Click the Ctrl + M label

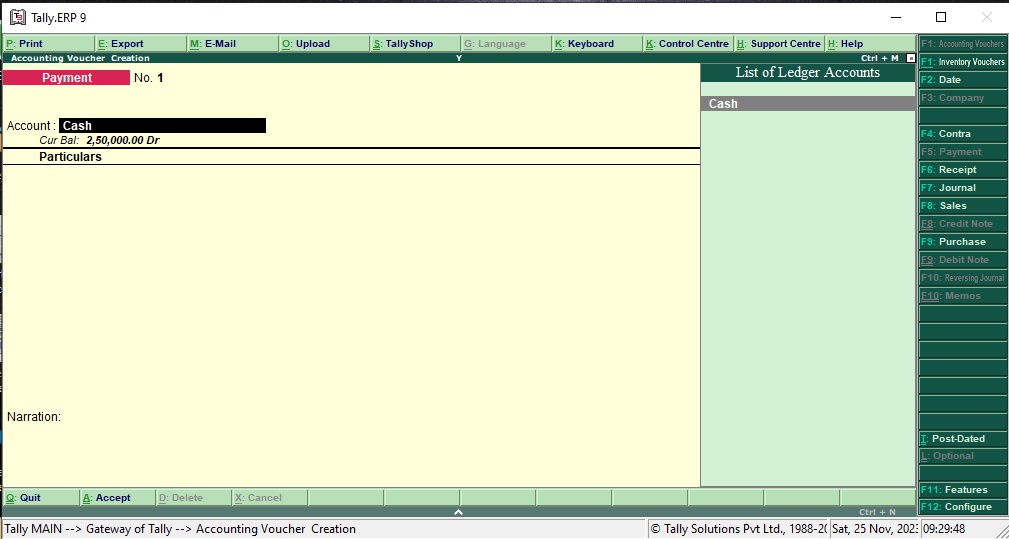879,58
